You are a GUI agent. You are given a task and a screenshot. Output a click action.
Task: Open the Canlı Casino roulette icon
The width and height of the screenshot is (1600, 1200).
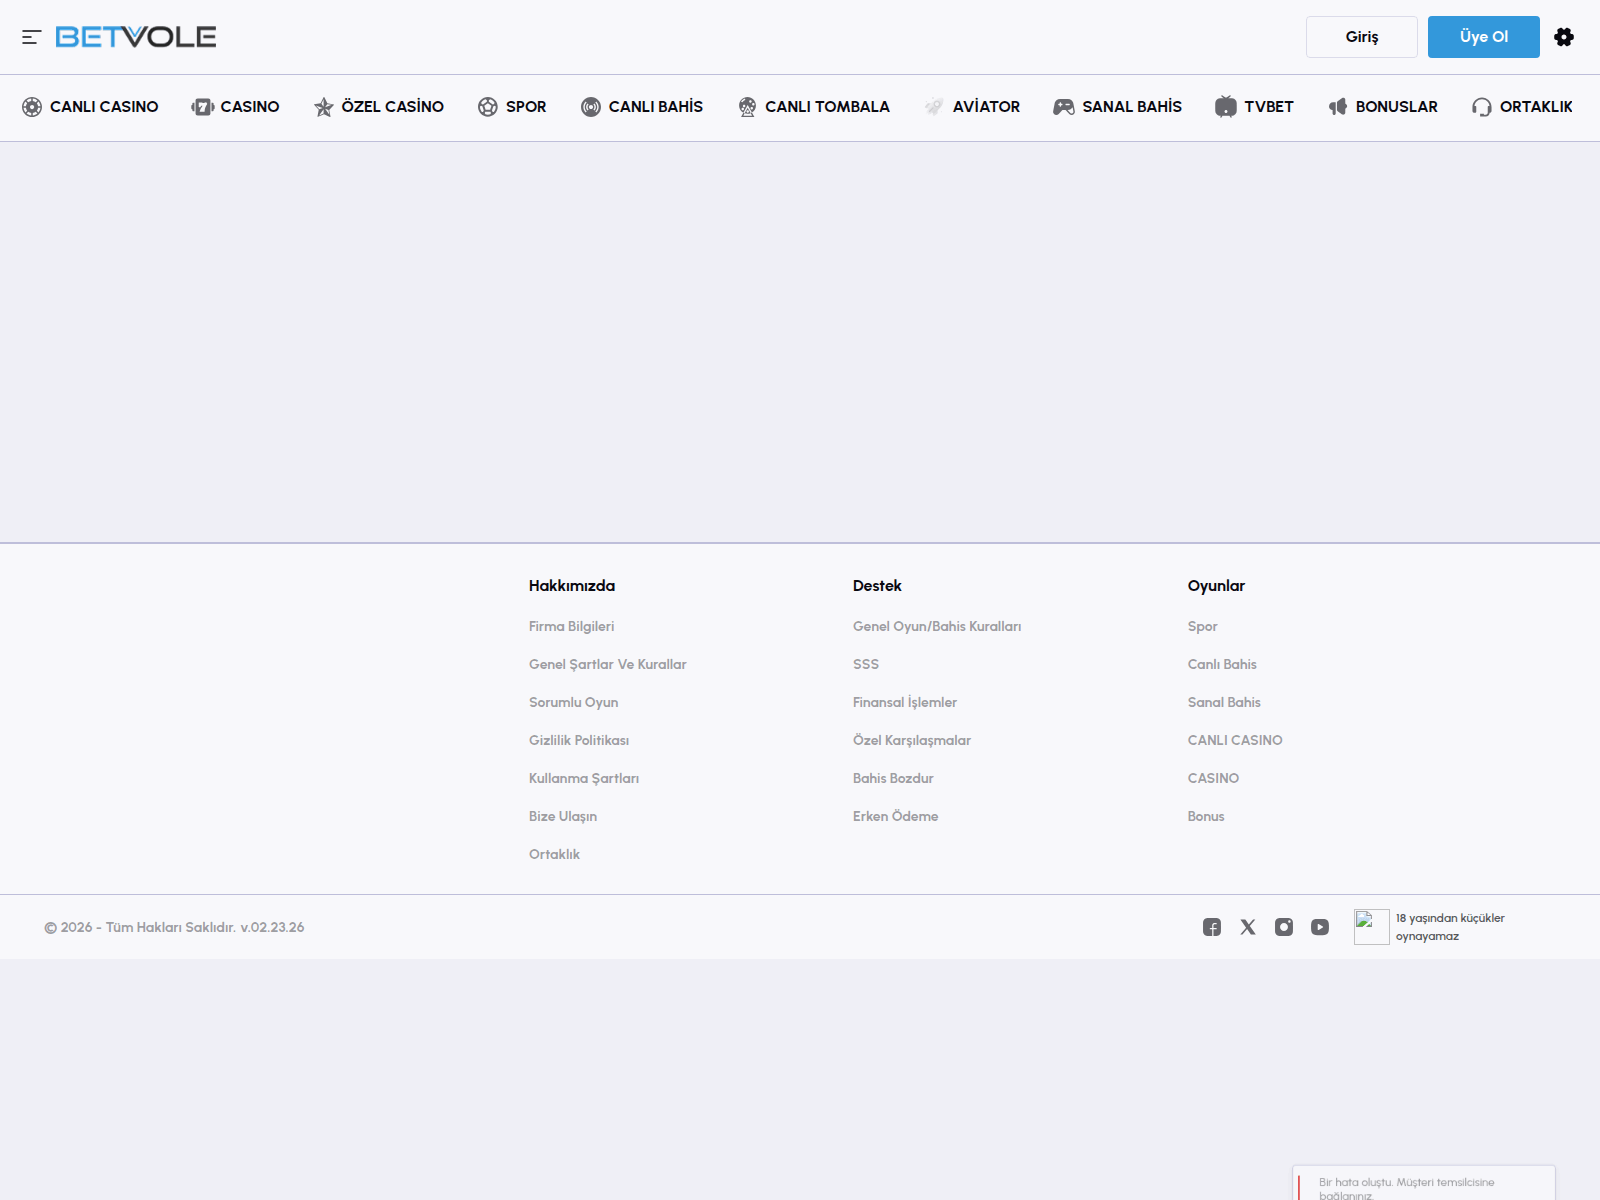[x=32, y=106]
